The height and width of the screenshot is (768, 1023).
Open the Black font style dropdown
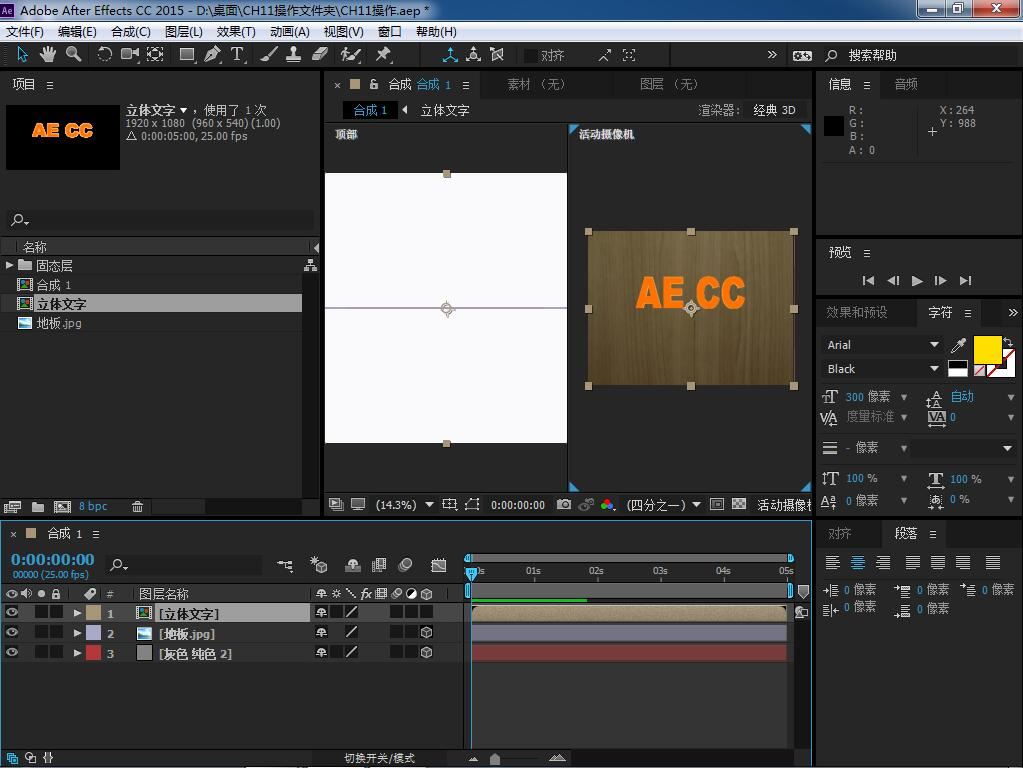point(880,369)
